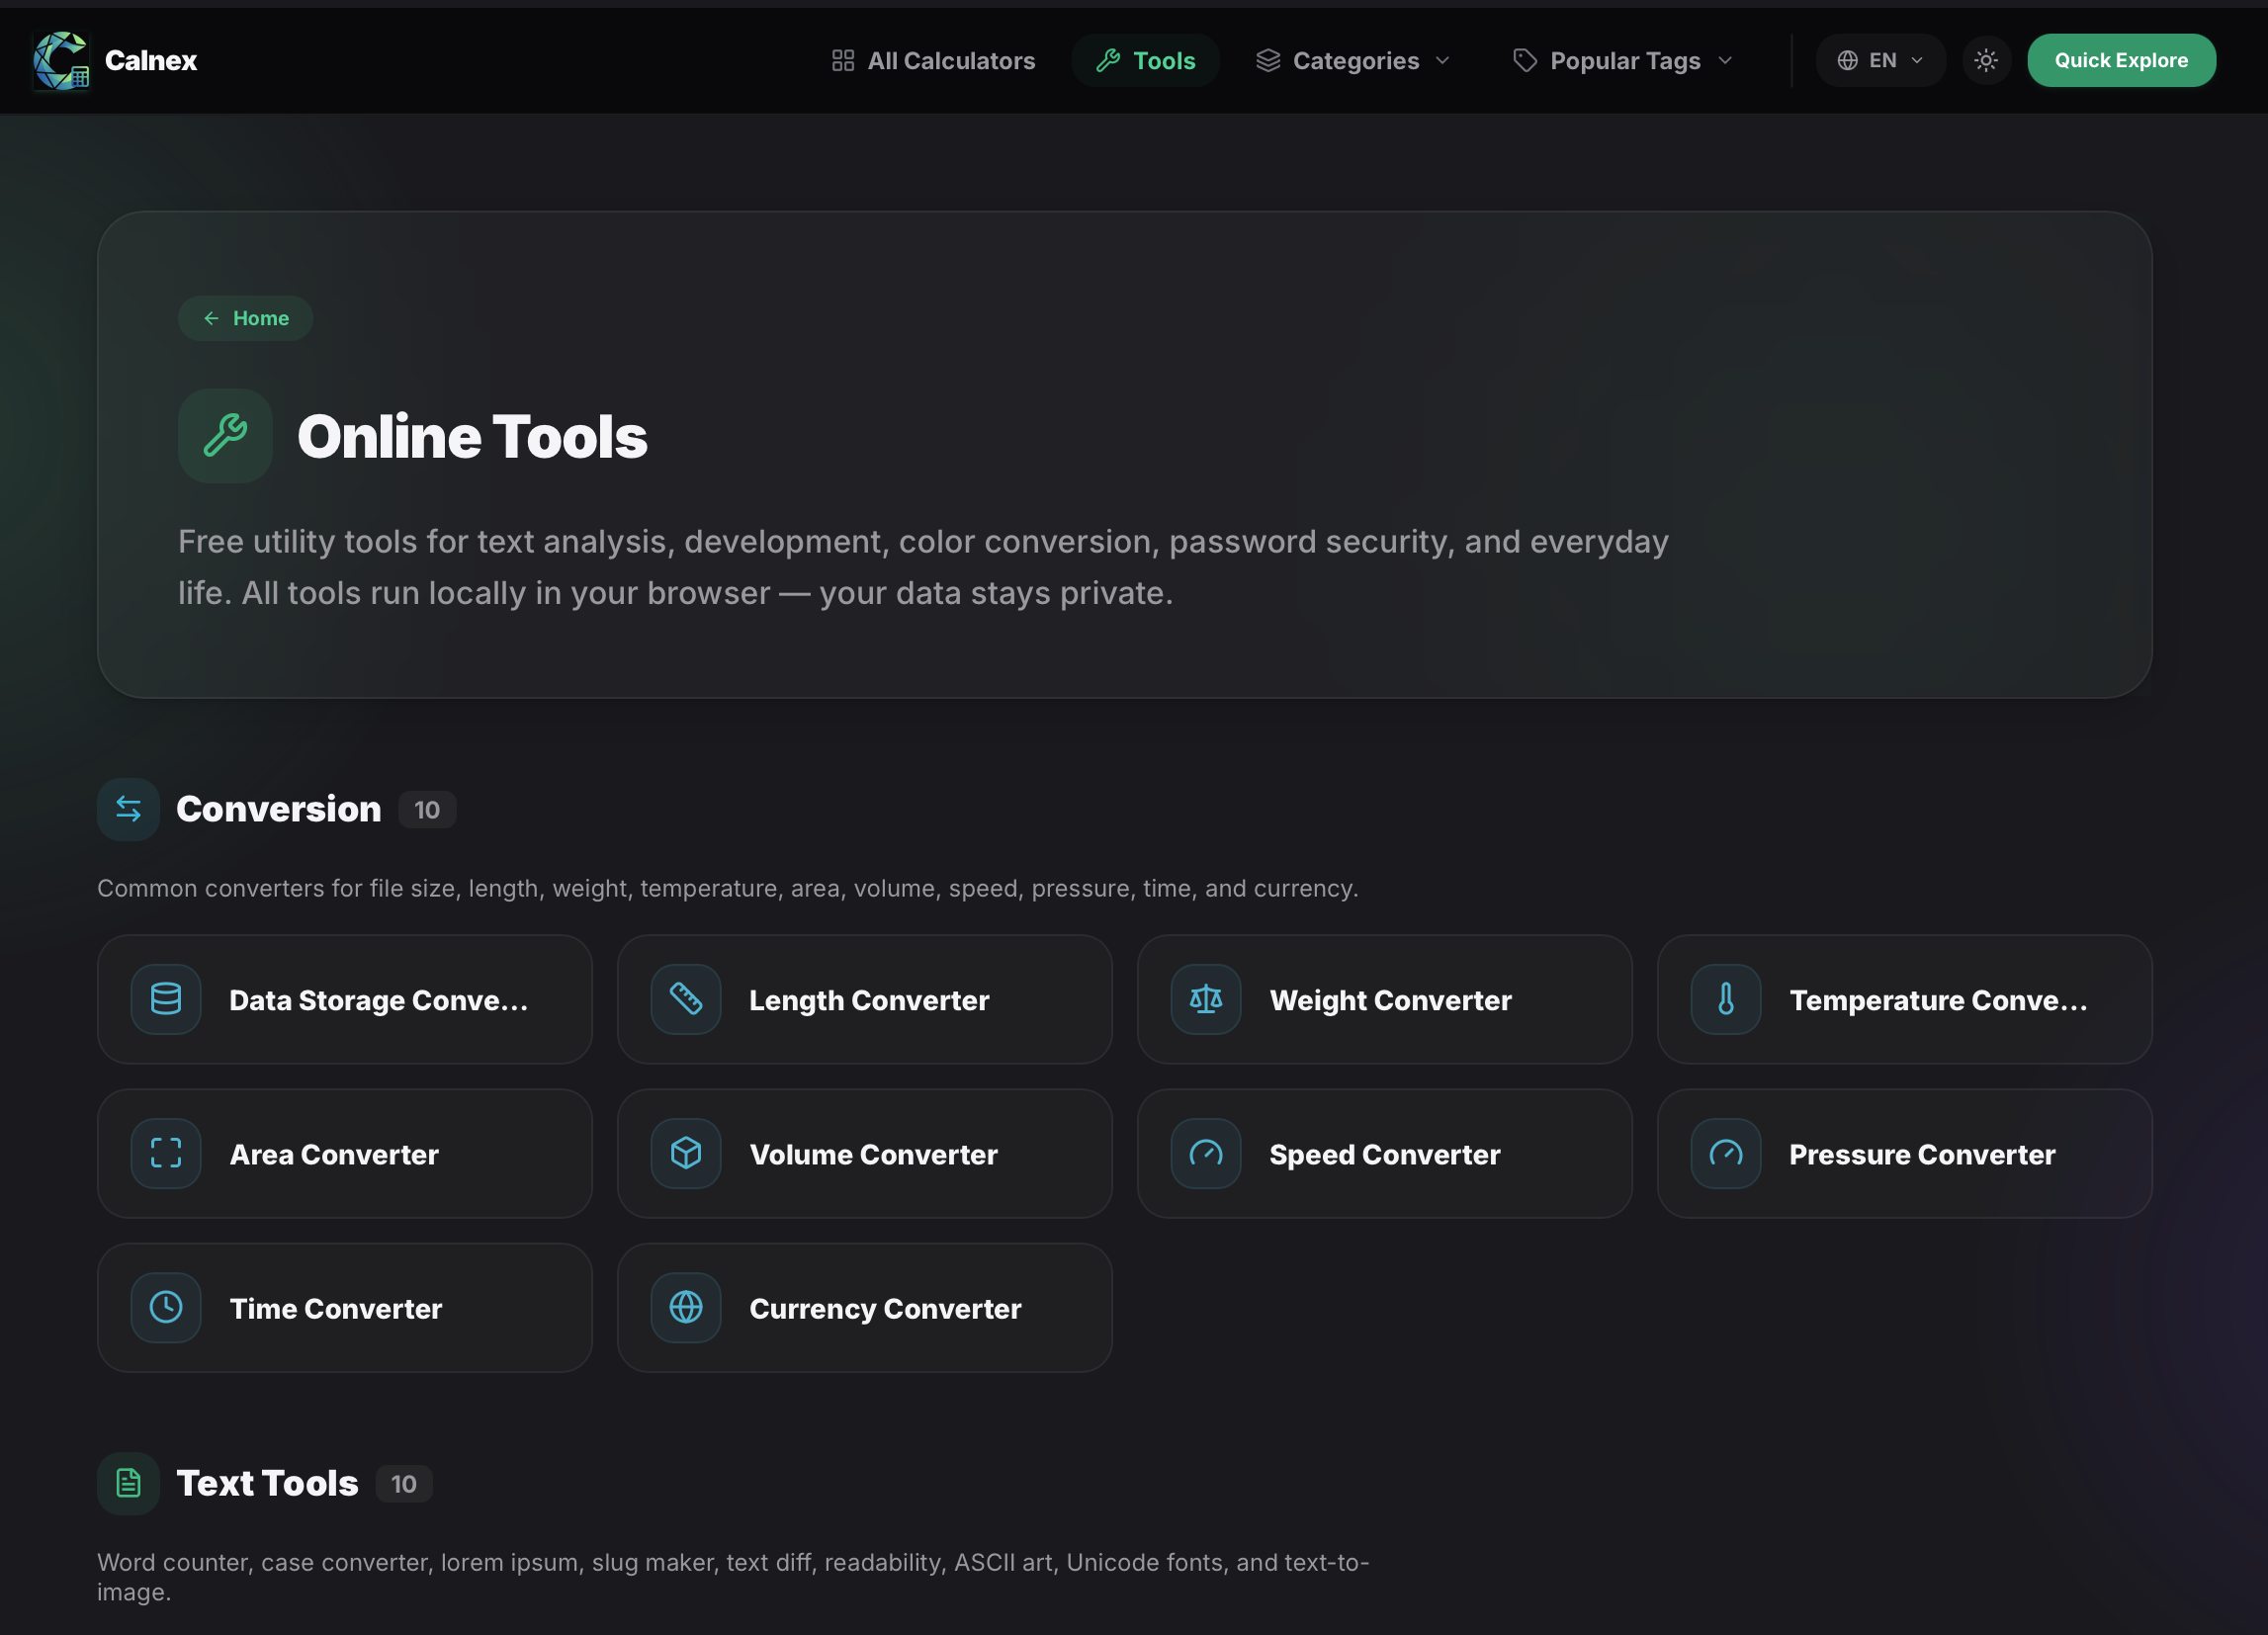Screen dimensions: 2268x1635
Task: Click the Online Tools page title
Action: point(472,437)
